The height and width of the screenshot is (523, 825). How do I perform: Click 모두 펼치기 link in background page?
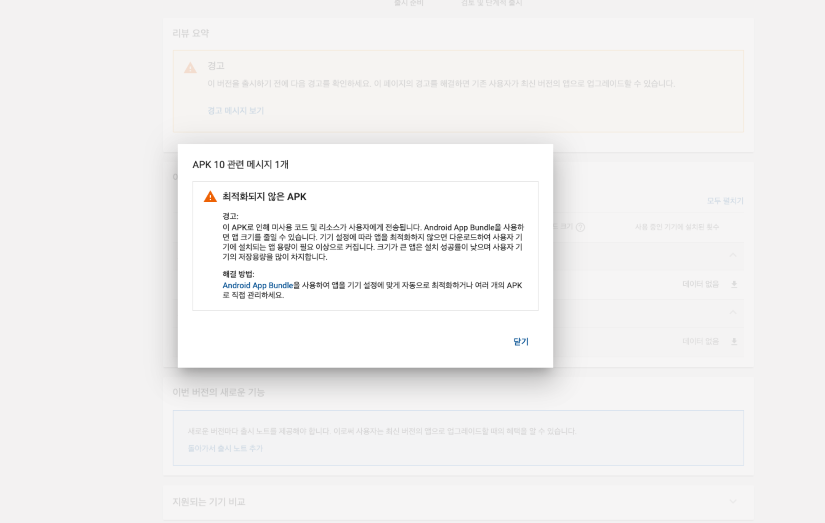725,201
